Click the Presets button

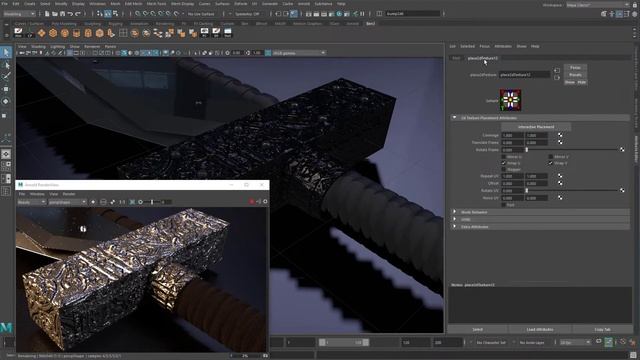coord(575,75)
